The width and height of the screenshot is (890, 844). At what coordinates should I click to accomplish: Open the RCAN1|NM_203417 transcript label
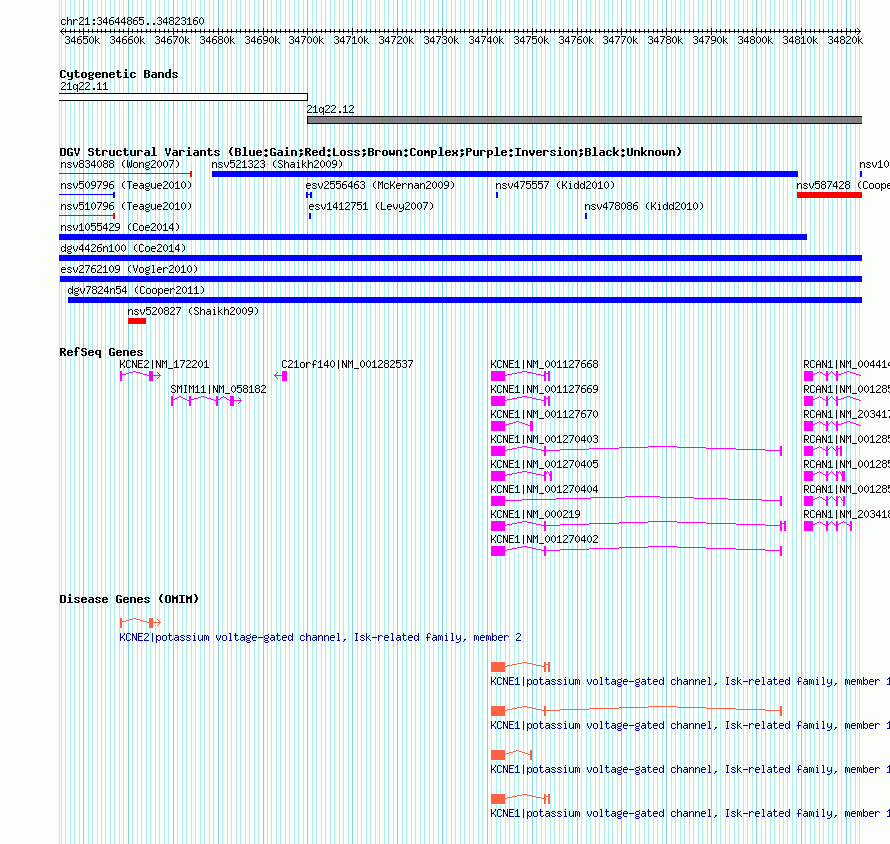click(x=846, y=414)
